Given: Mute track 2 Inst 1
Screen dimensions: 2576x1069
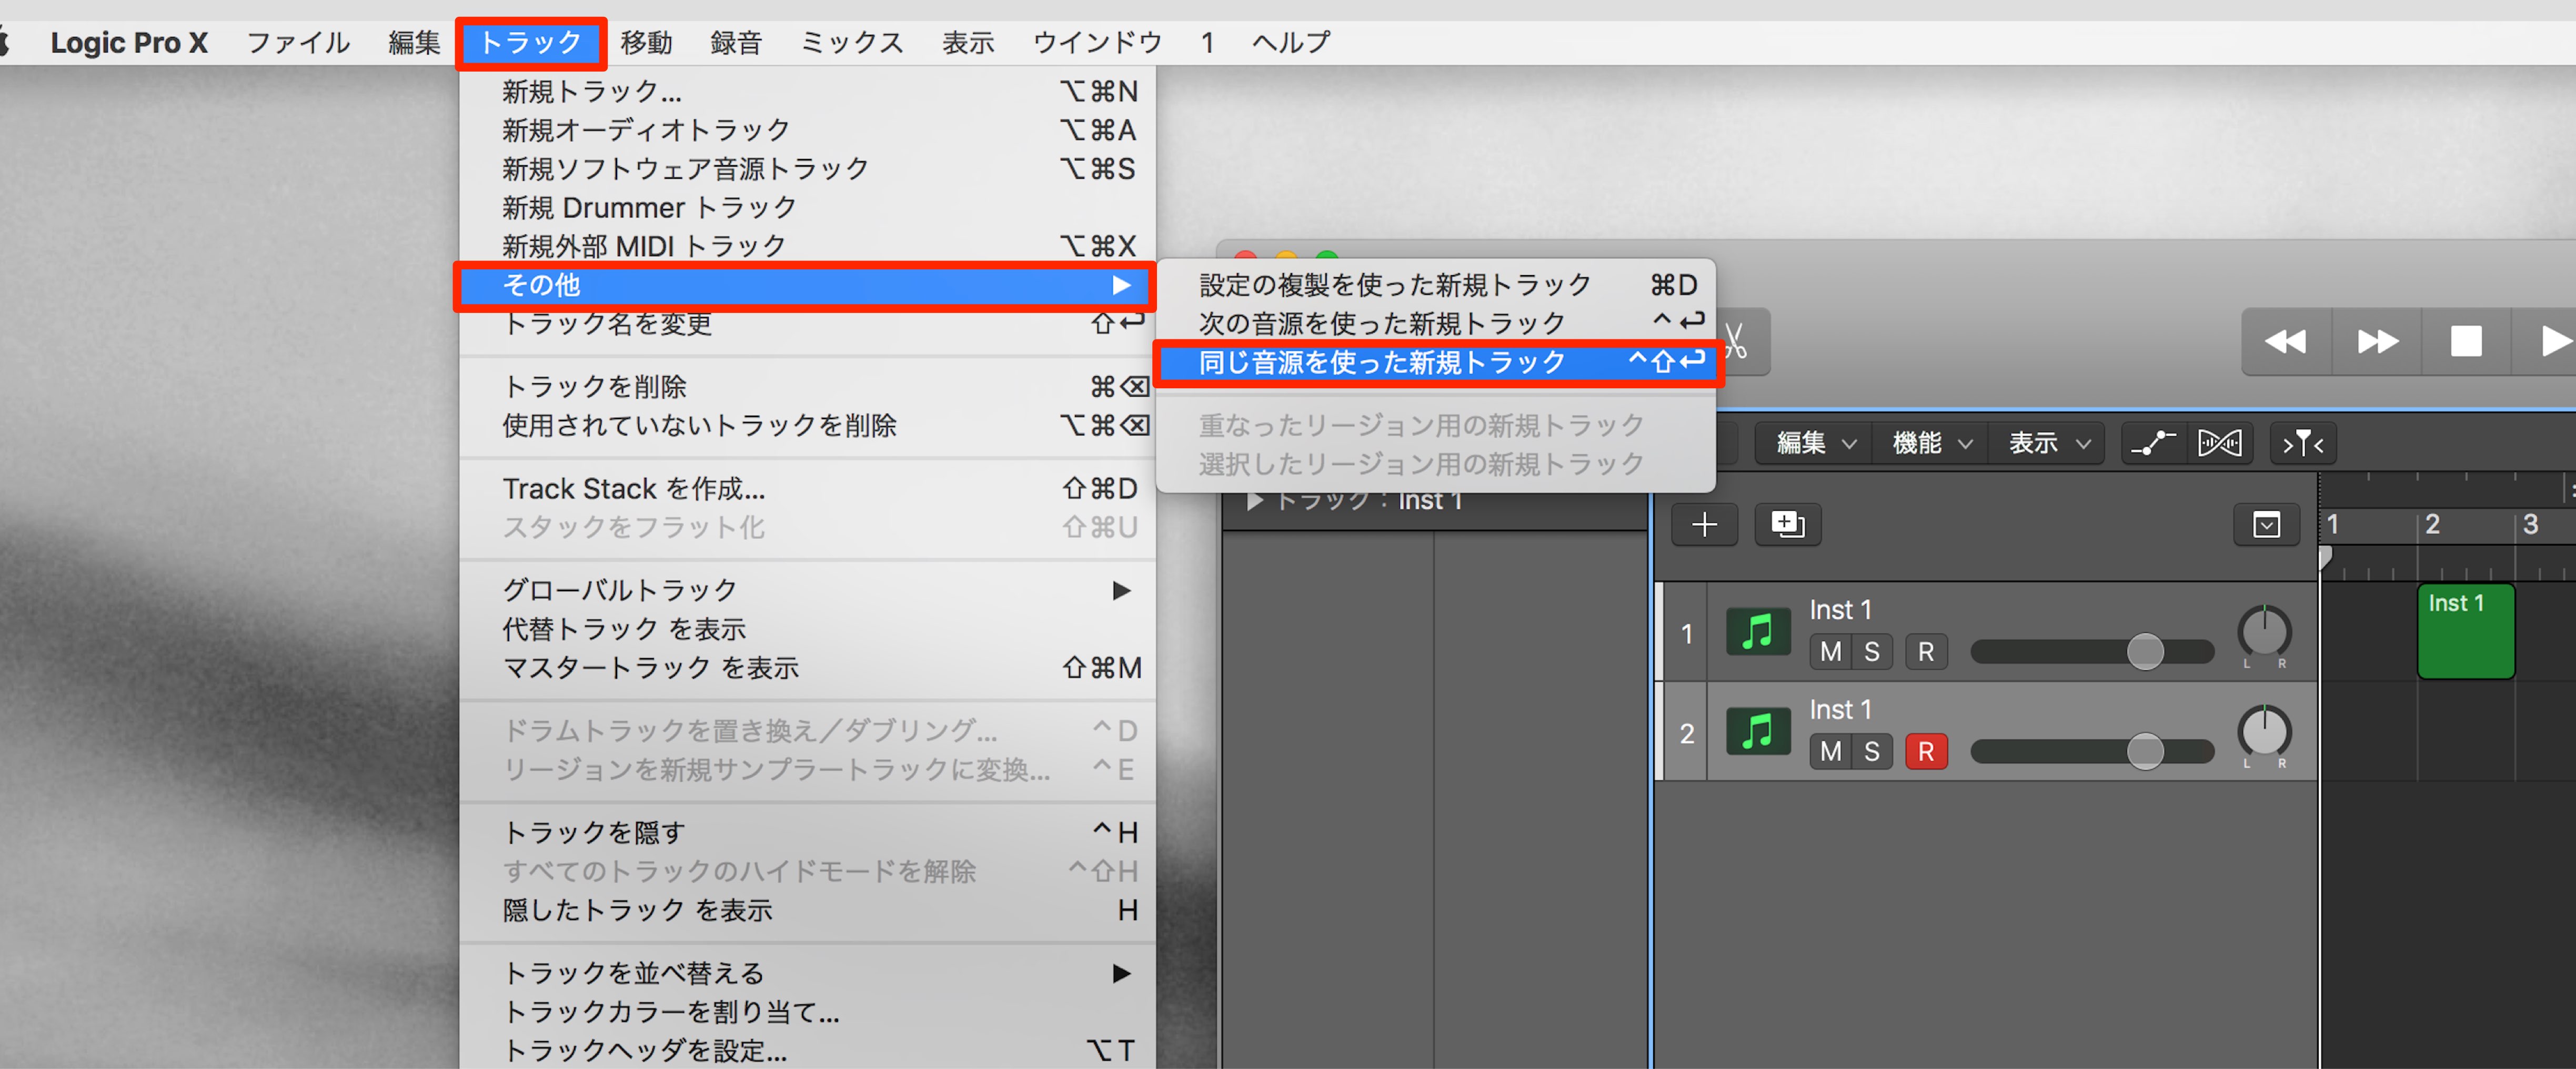Looking at the screenshot, I should pyautogui.click(x=1830, y=751).
